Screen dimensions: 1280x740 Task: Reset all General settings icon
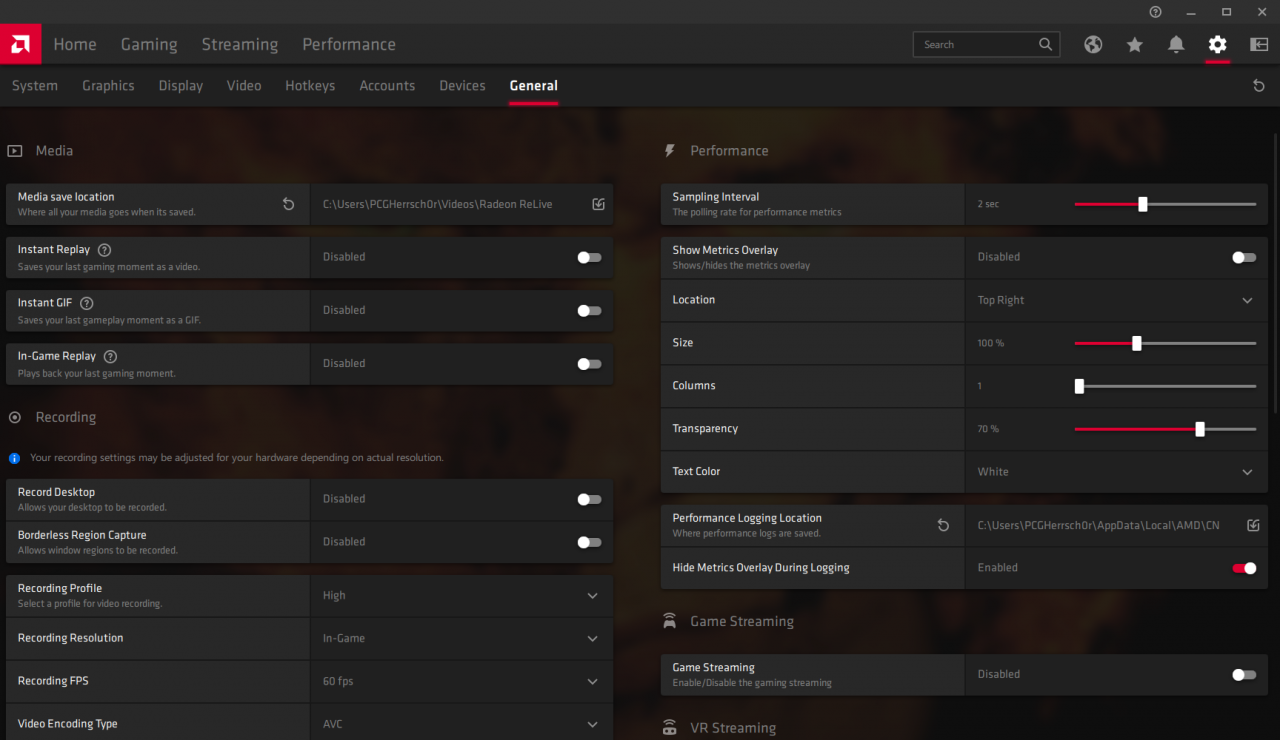[x=1259, y=86]
